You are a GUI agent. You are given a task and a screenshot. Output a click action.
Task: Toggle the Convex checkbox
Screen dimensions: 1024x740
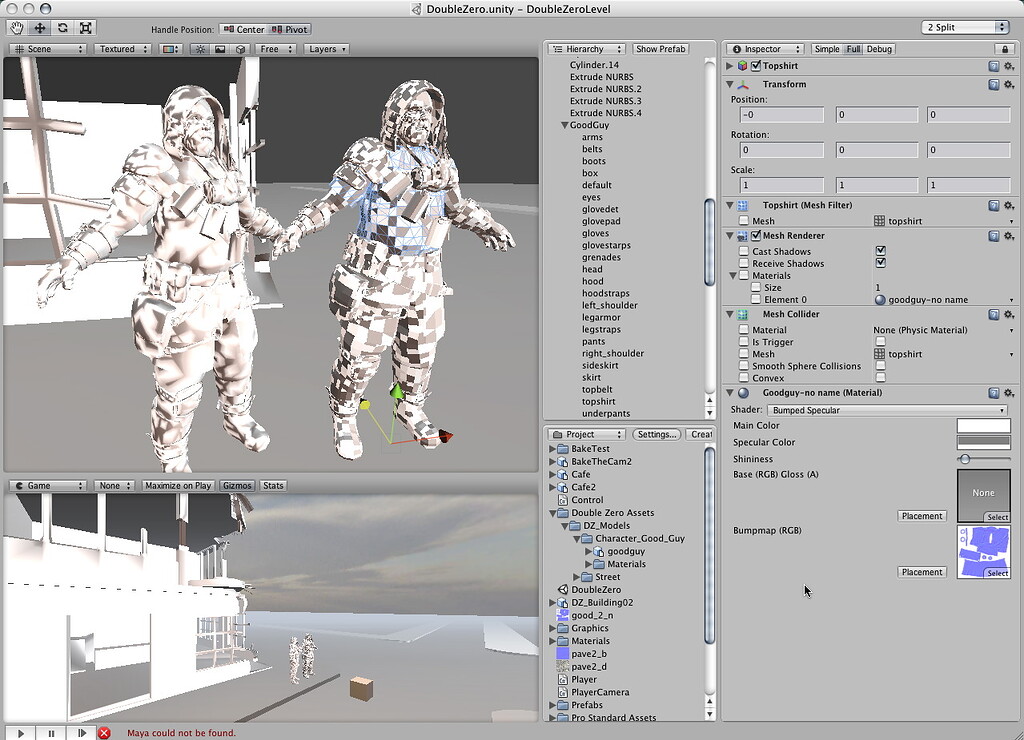[881, 378]
